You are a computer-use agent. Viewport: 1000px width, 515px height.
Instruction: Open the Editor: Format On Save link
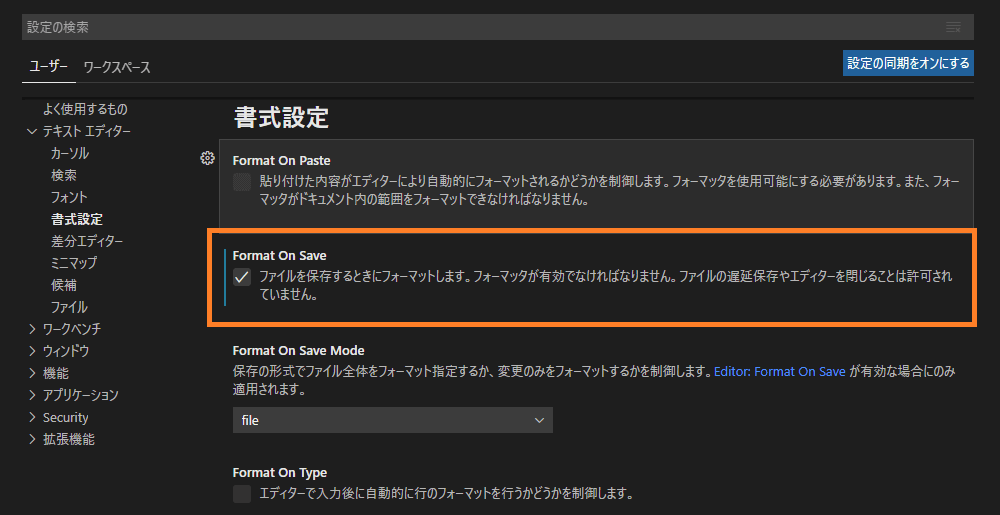coord(779,372)
